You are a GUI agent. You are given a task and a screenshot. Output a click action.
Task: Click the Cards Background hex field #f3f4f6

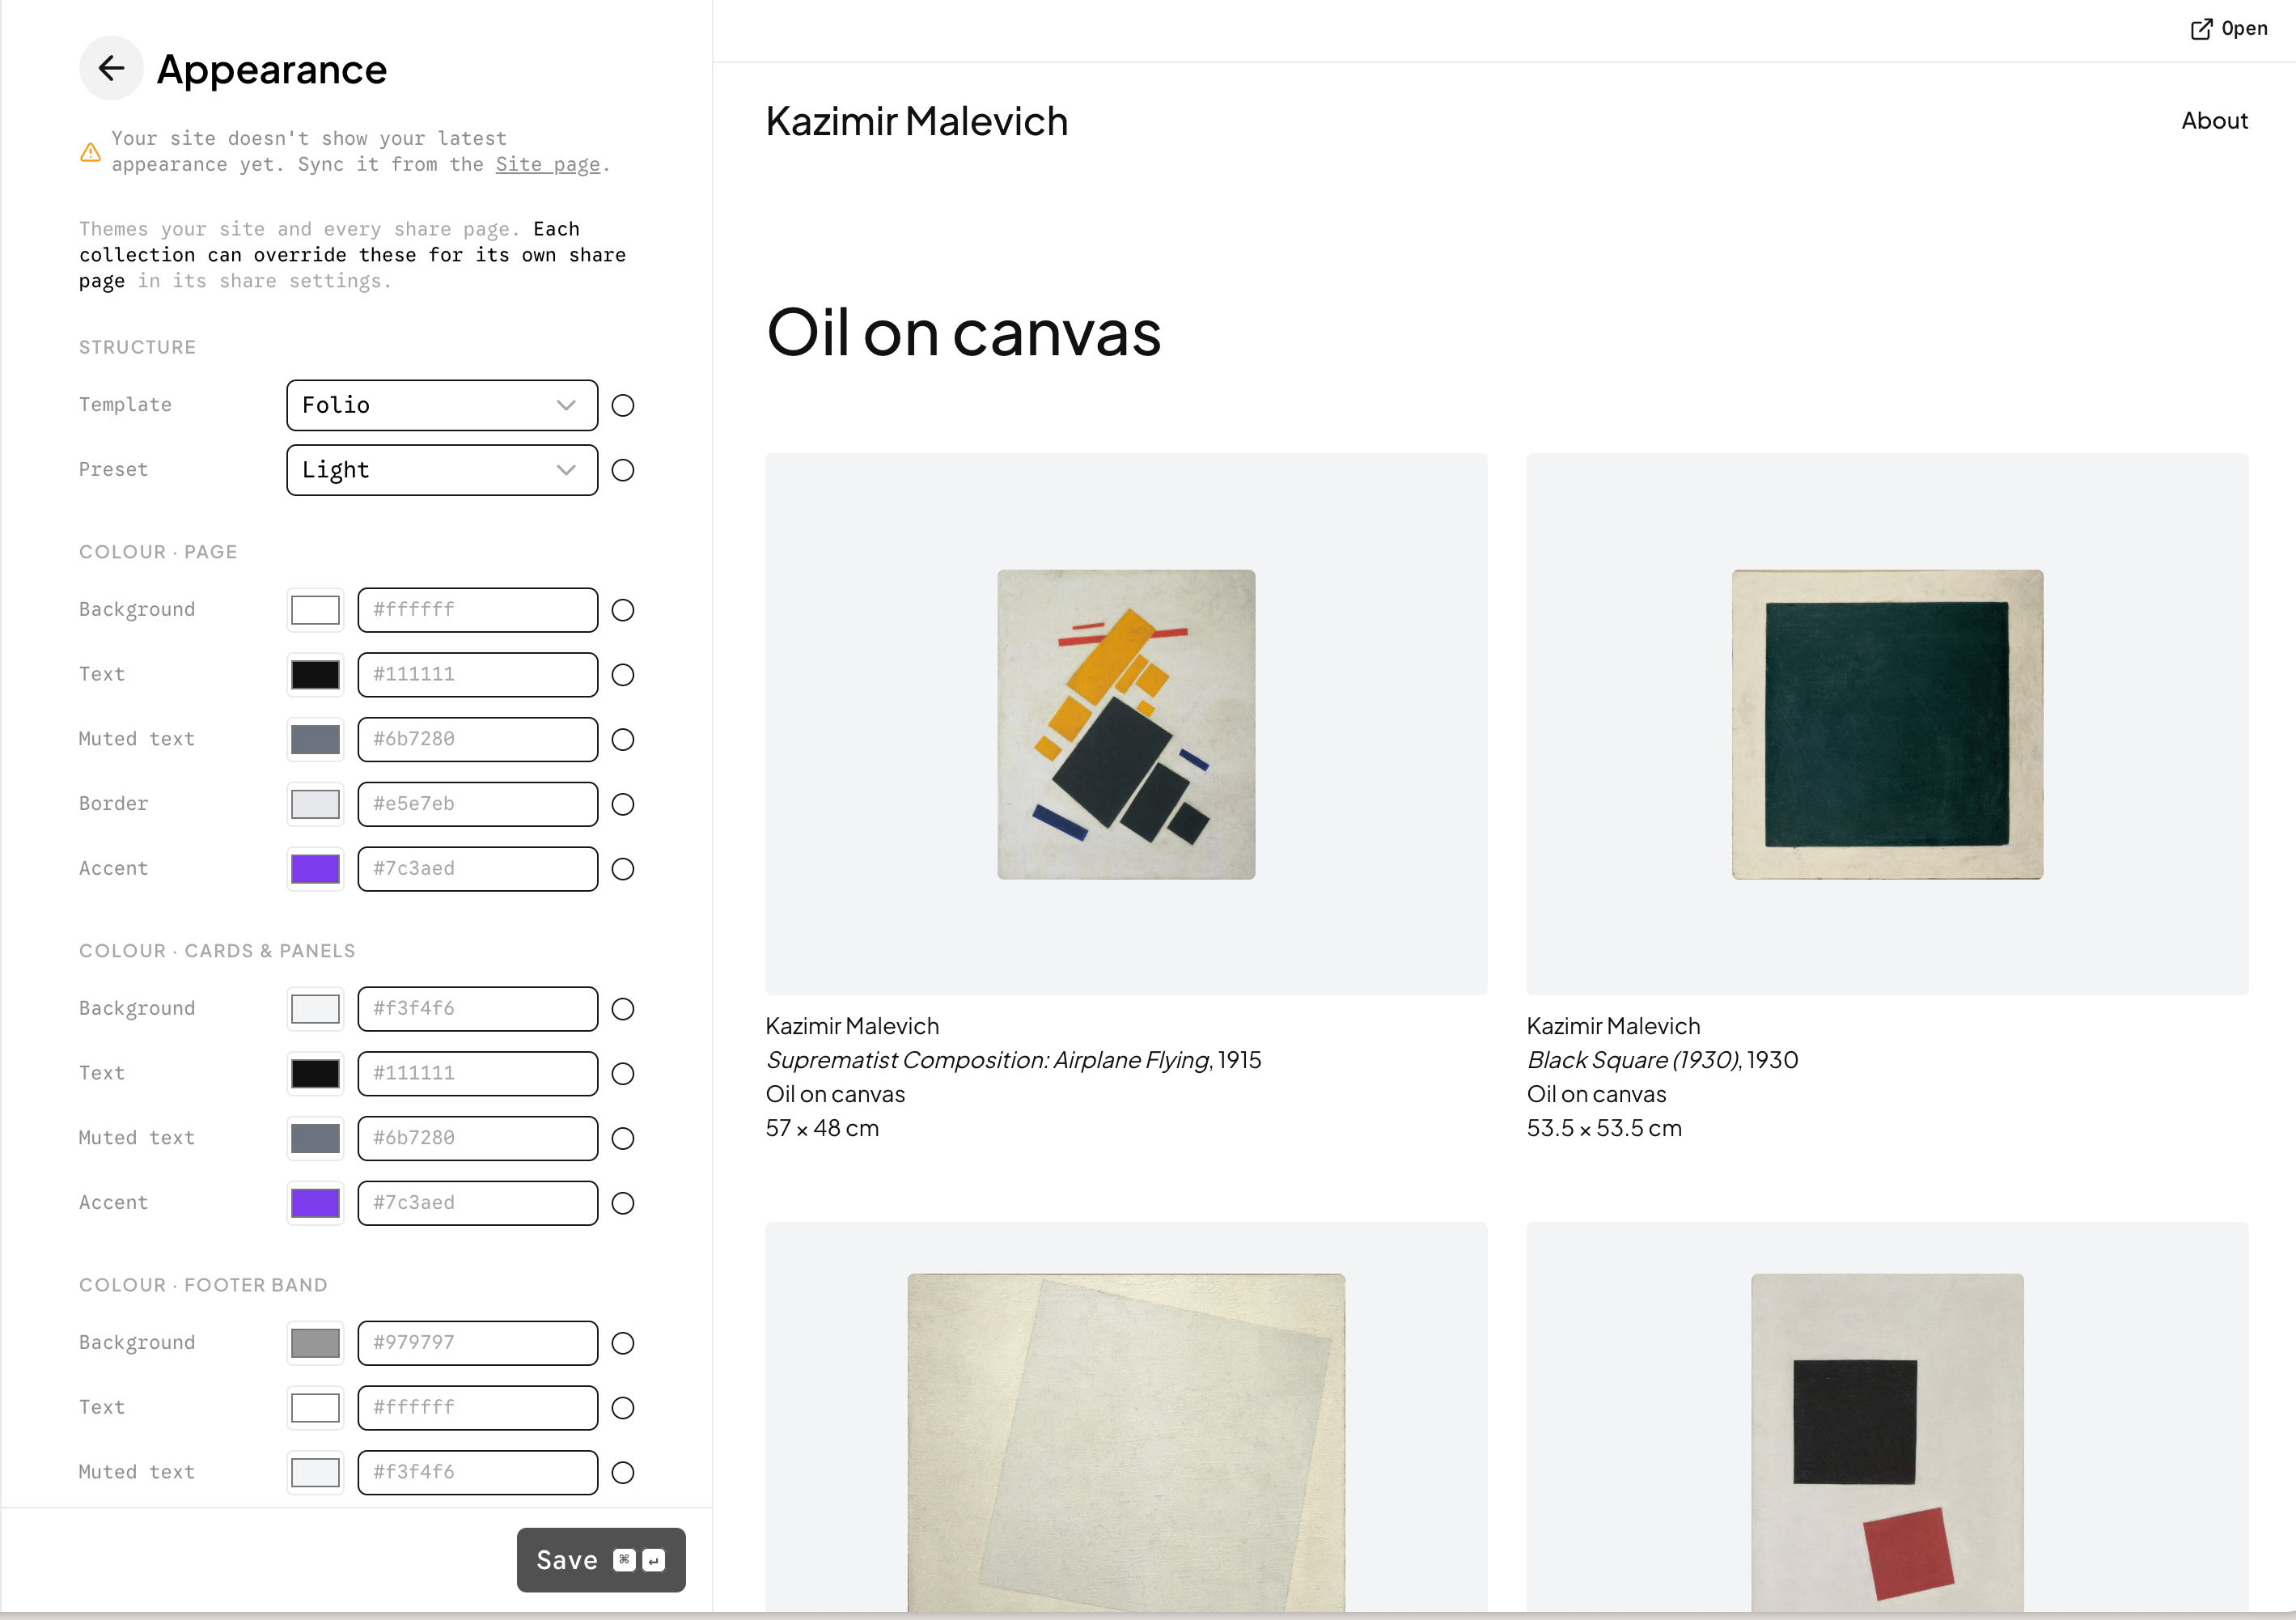pos(478,1009)
